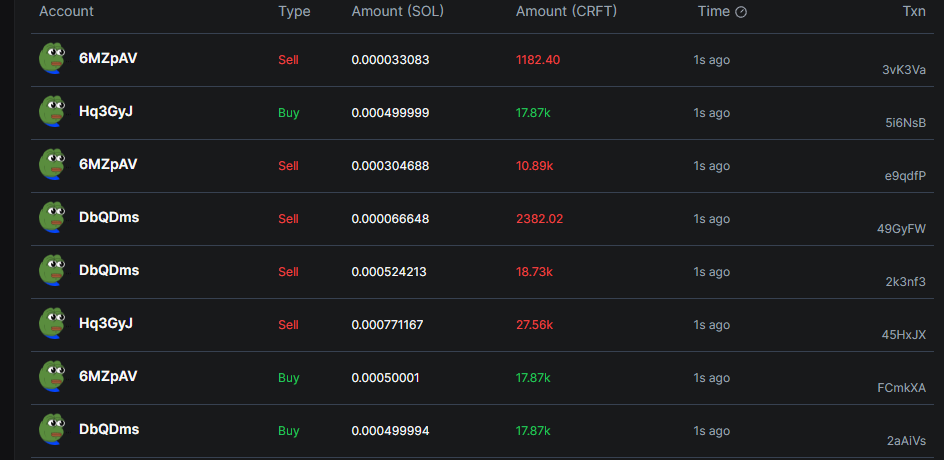
Task: Click the Pepe avatar in the 2aAiVs row
Action: [x=52, y=430]
